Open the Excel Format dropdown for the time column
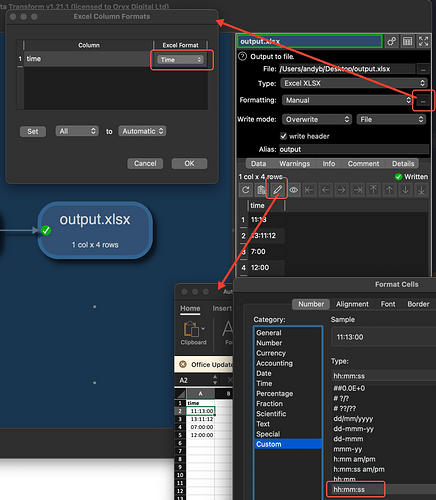The height and width of the screenshot is (500, 436). [x=180, y=60]
